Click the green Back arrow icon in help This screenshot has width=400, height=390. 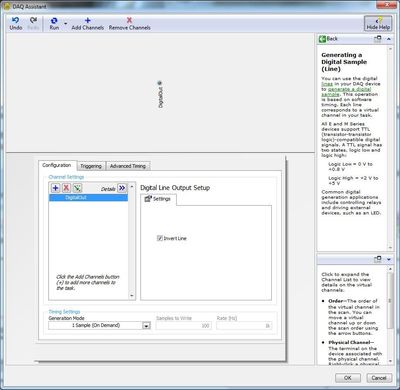322,39
